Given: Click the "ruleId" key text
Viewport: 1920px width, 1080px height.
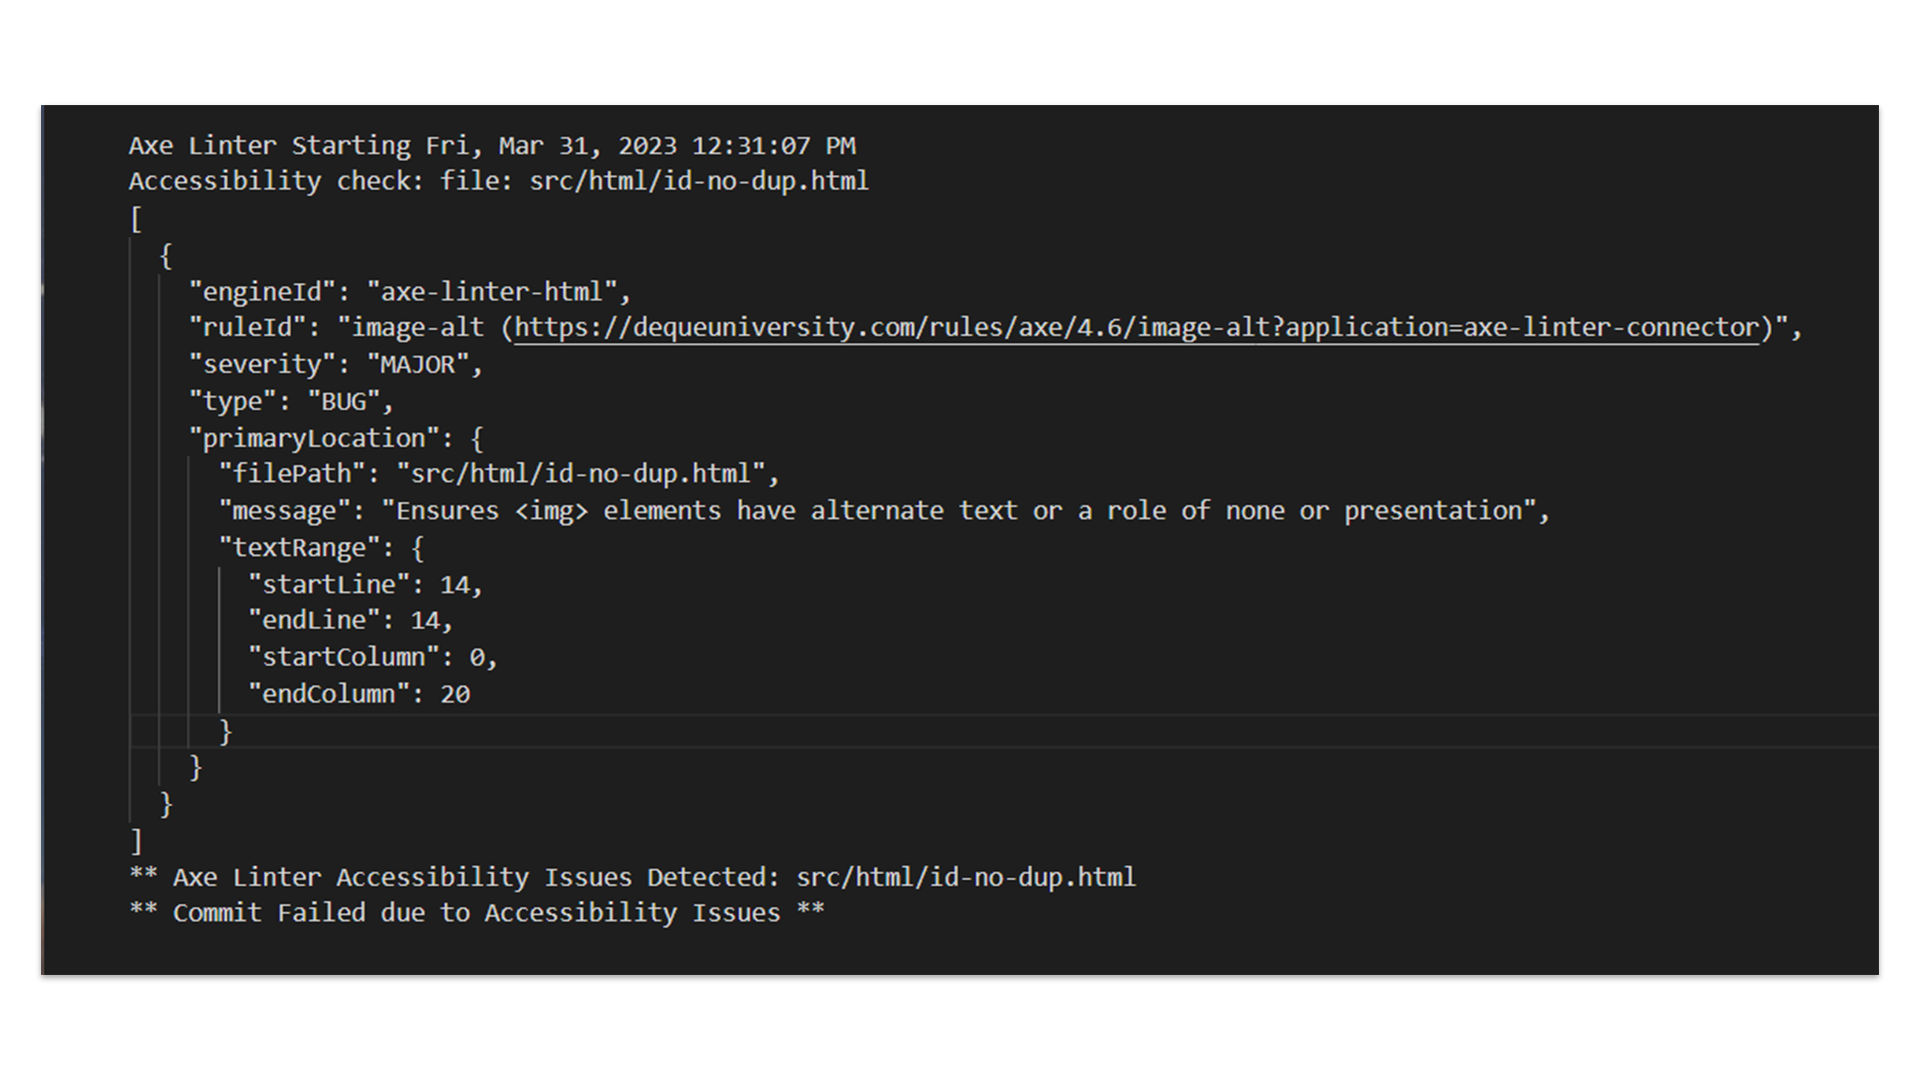Looking at the screenshot, I should point(254,328).
